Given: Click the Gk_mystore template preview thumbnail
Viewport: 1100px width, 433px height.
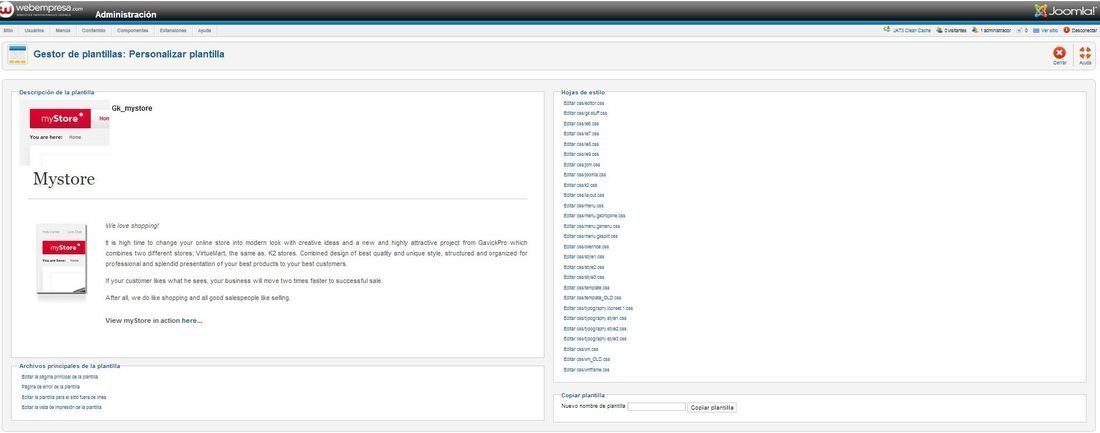Looking at the screenshot, I should (x=65, y=133).
